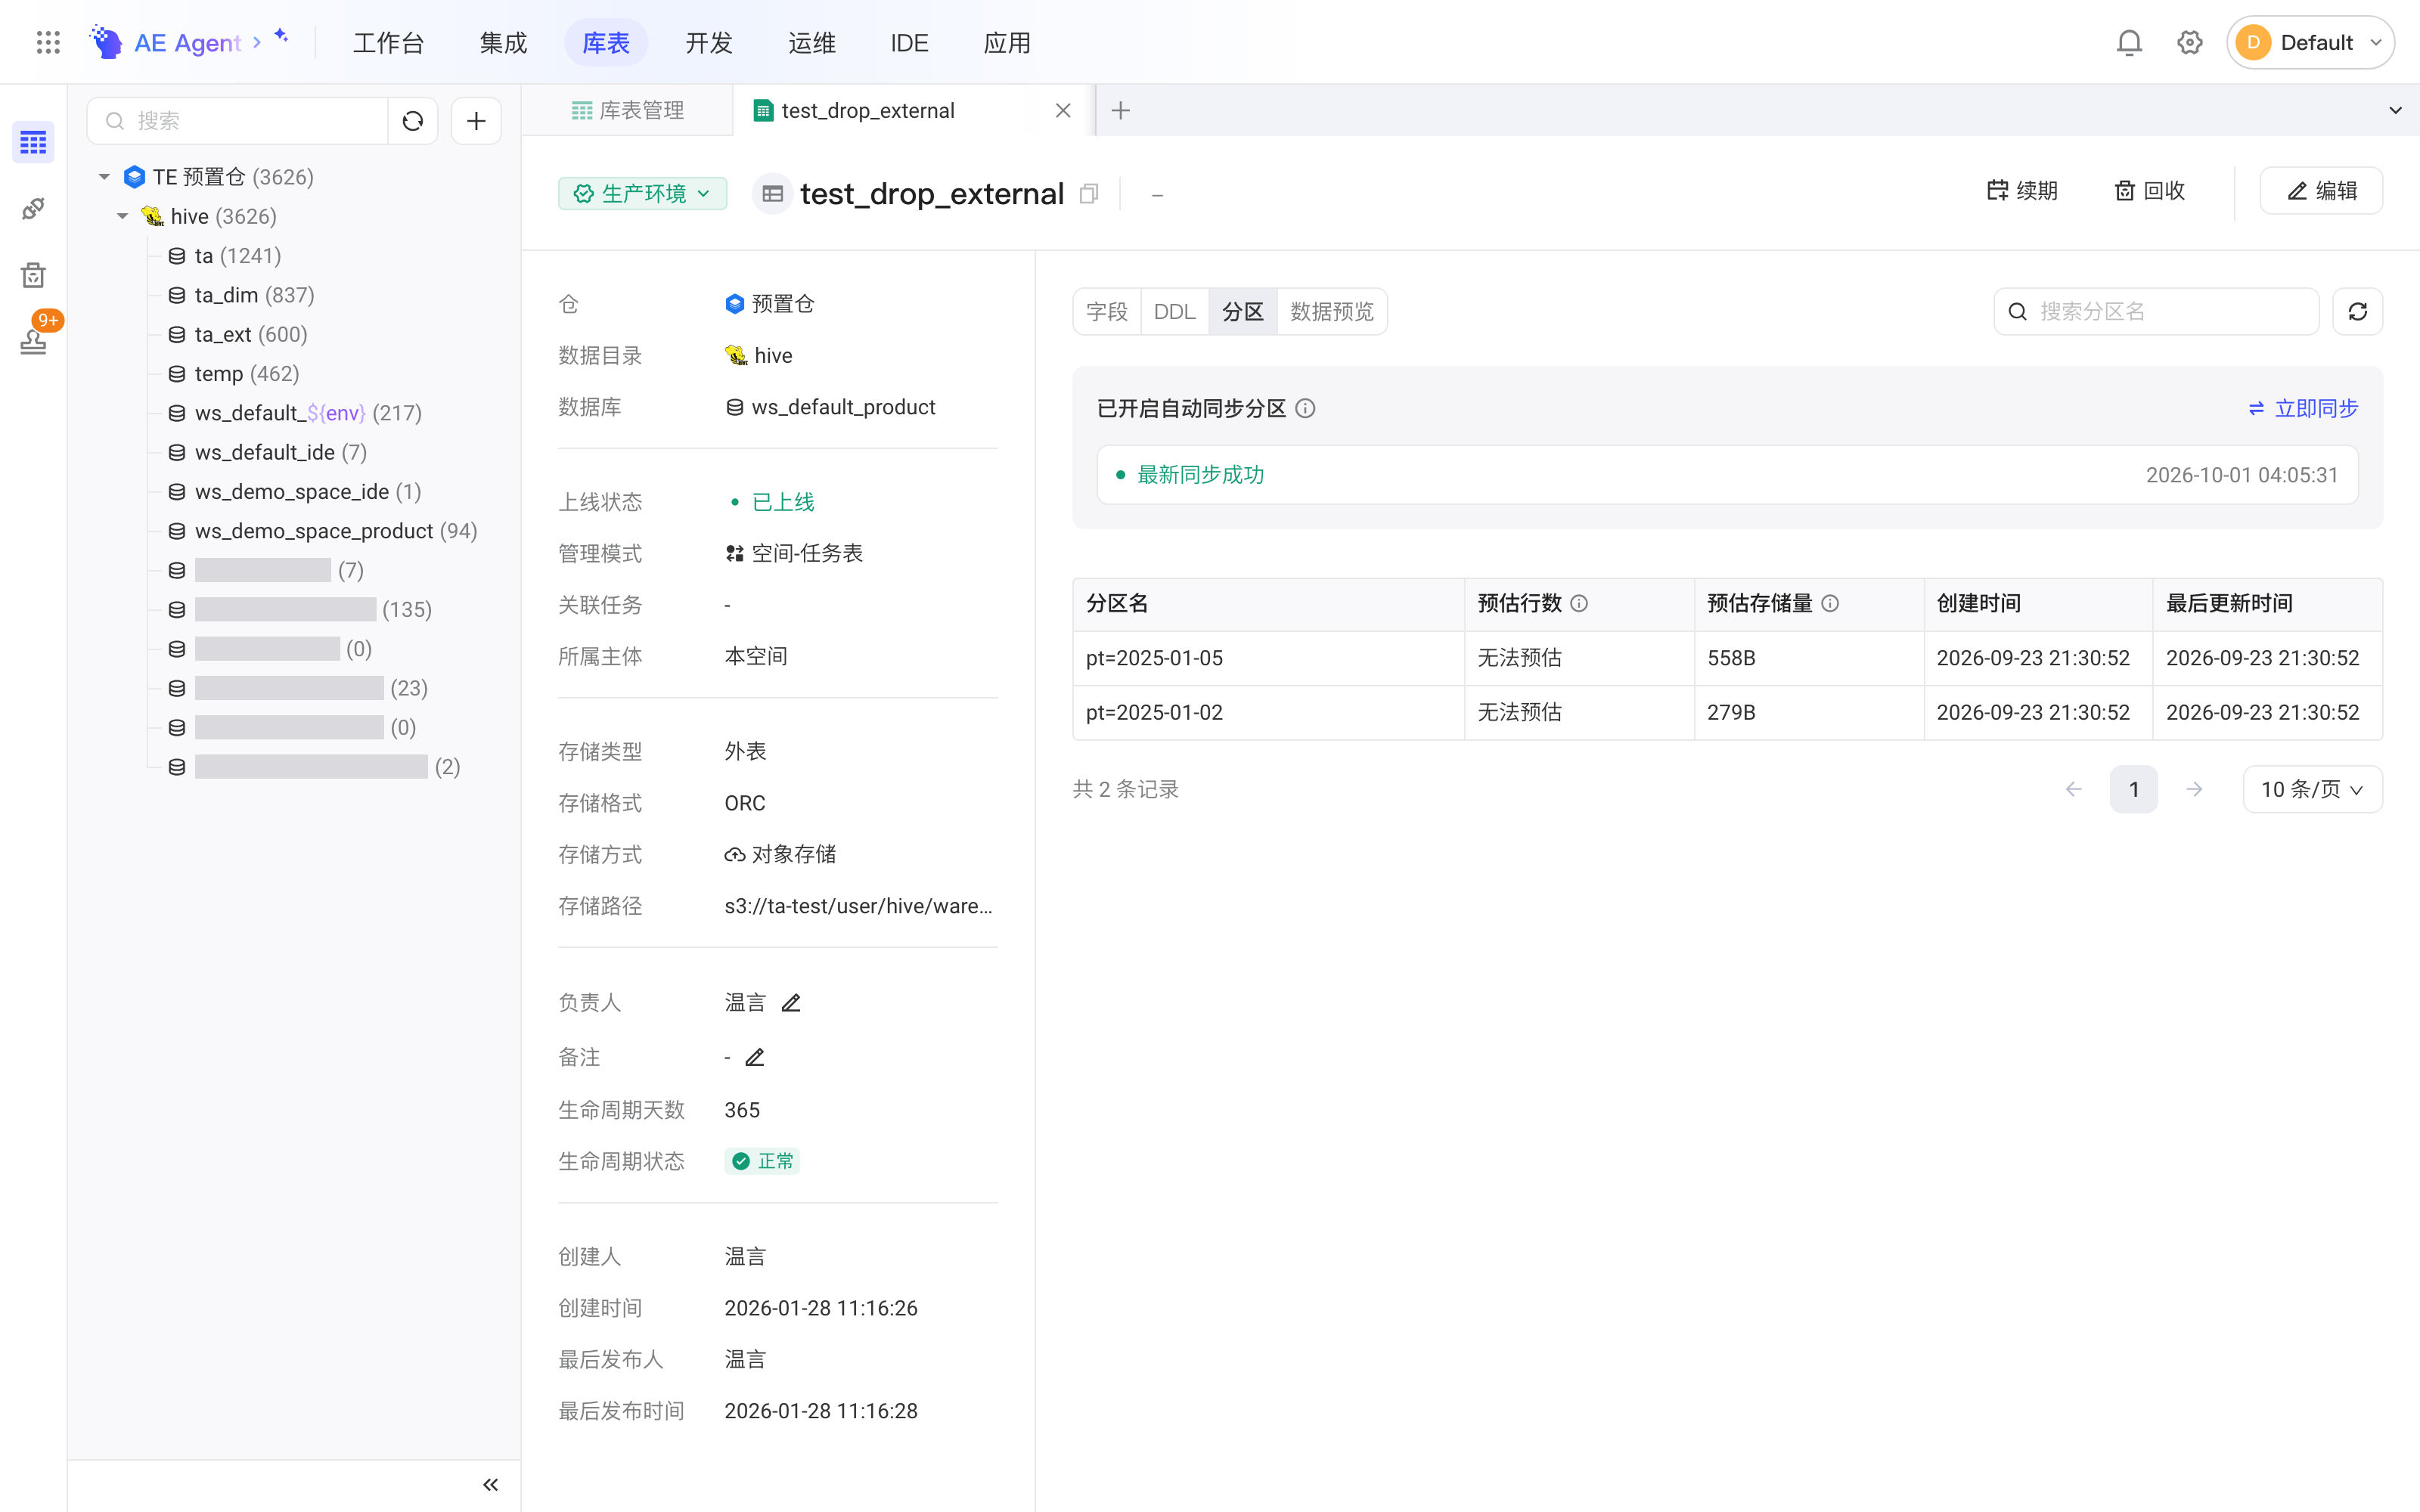Click the table type icon beside title
2420x1512 pixels.
pos(772,193)
